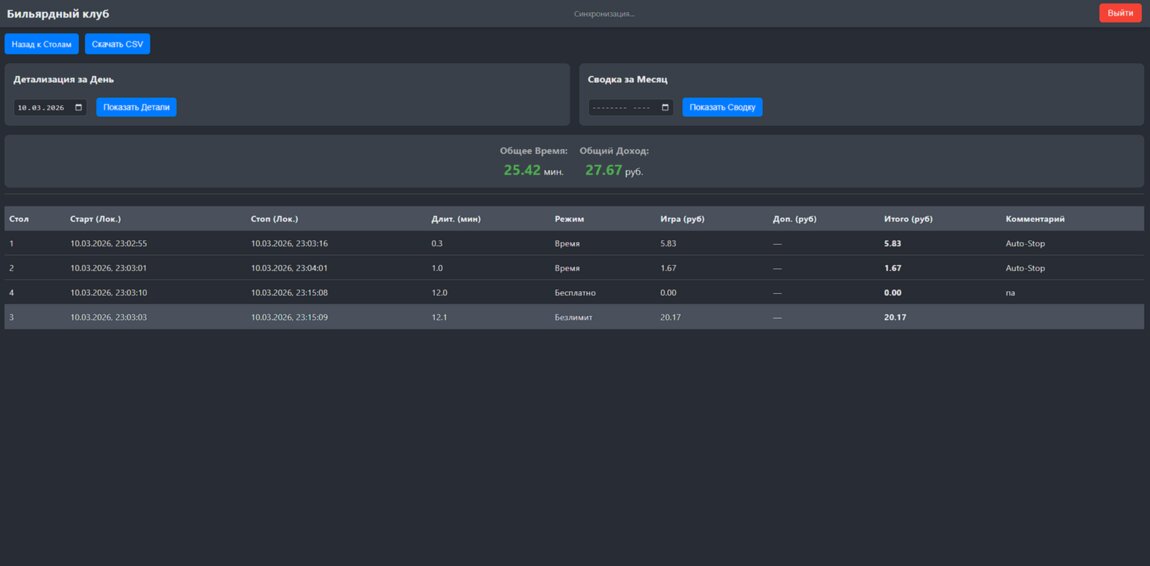The width and height of the screenshot is (1150, 566).
Task: Click the Длит. (мин) column header
Action: coord(456,219)
